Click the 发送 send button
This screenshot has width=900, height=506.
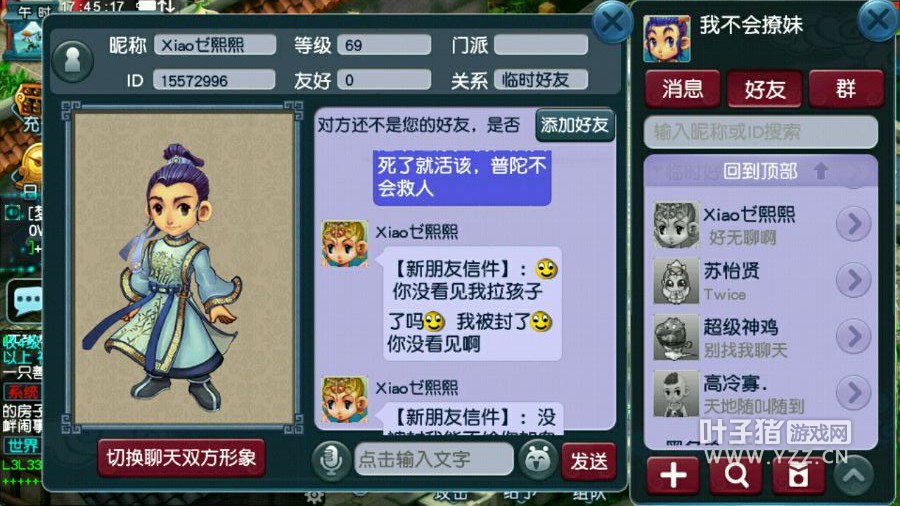[589, 461]
